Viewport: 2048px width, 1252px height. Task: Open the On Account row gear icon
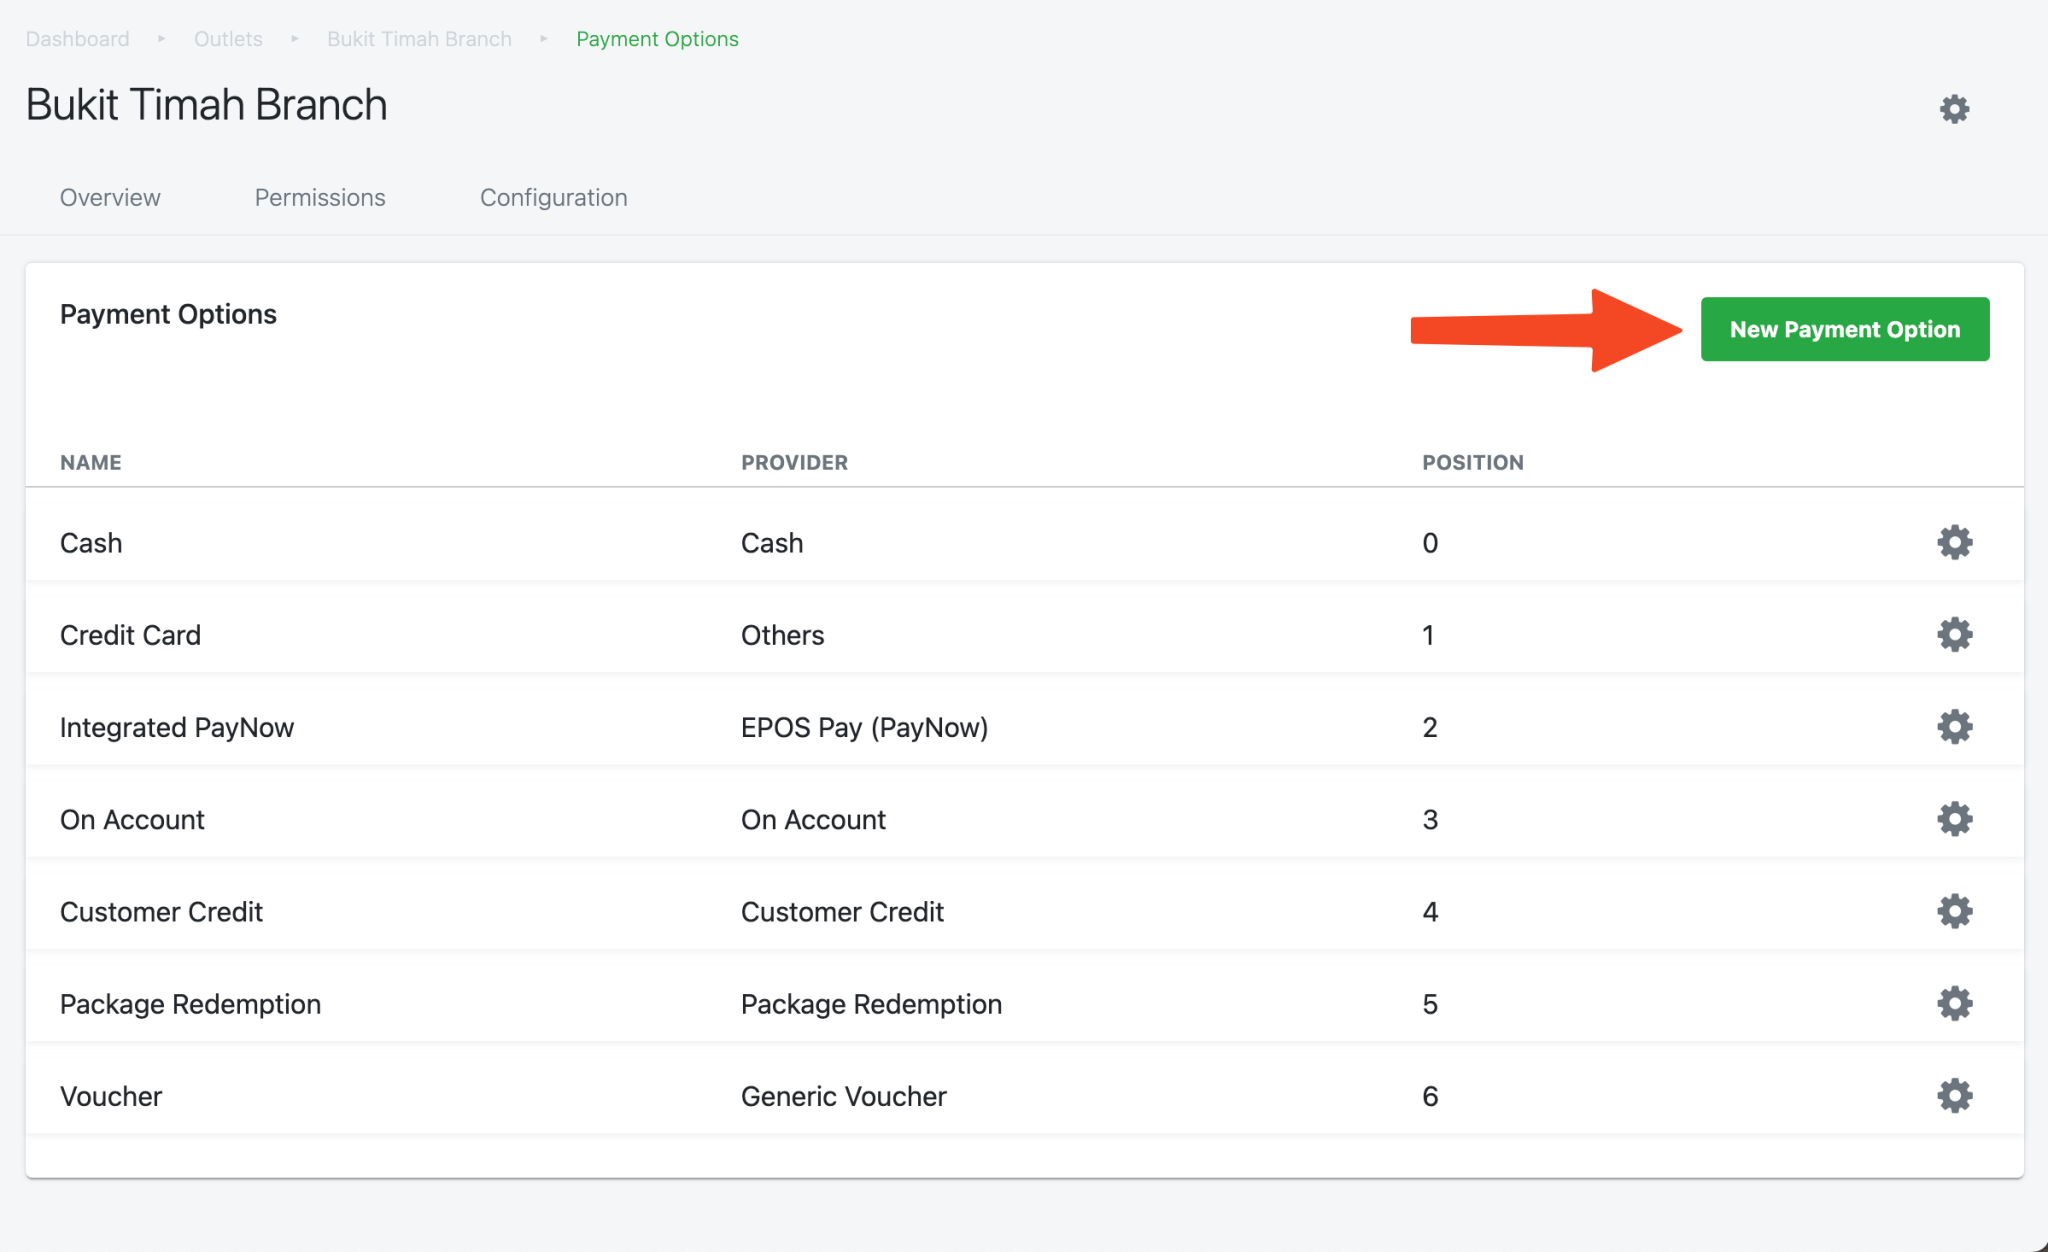pyautogui.click(x=1954, y=819)
